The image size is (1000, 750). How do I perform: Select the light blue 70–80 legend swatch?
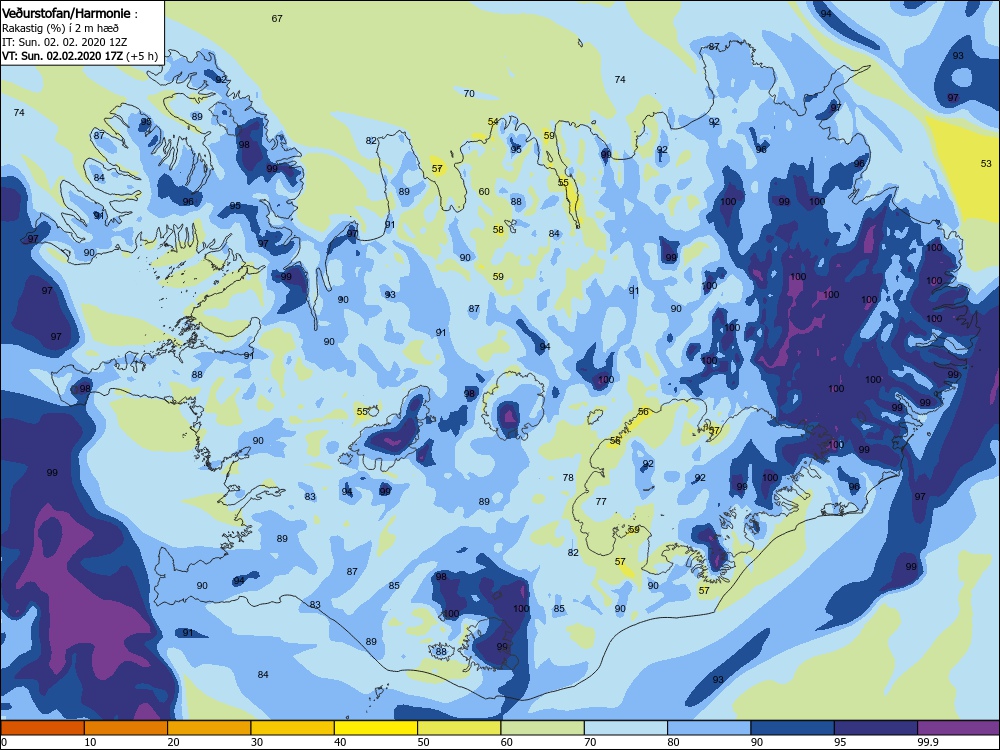(x=626, y=728)
